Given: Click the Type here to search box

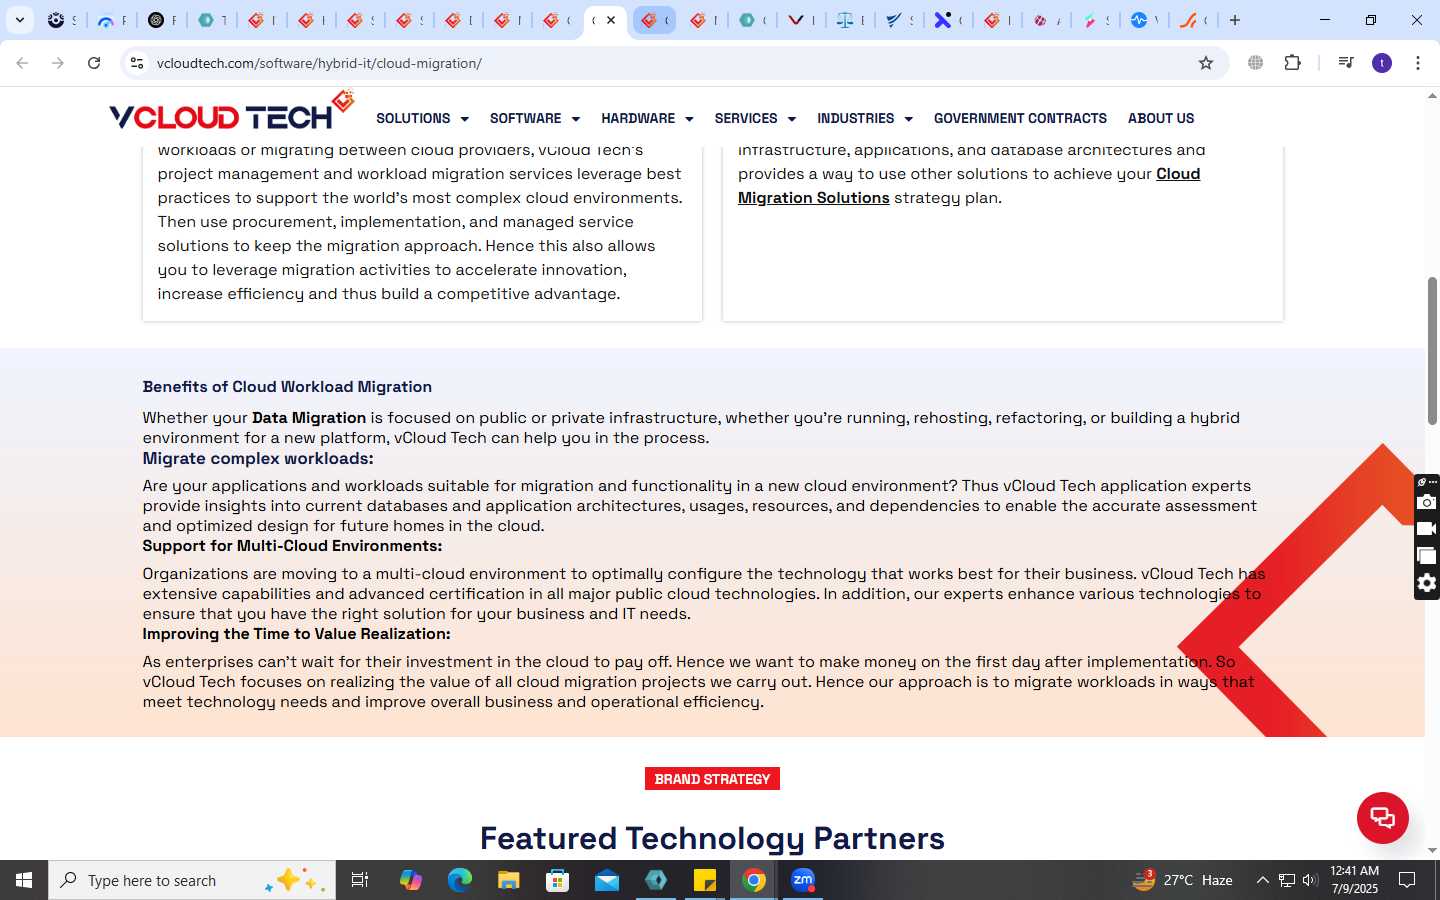Looking at the screenshot, I should pyautogui.click(x=192, y=880).
